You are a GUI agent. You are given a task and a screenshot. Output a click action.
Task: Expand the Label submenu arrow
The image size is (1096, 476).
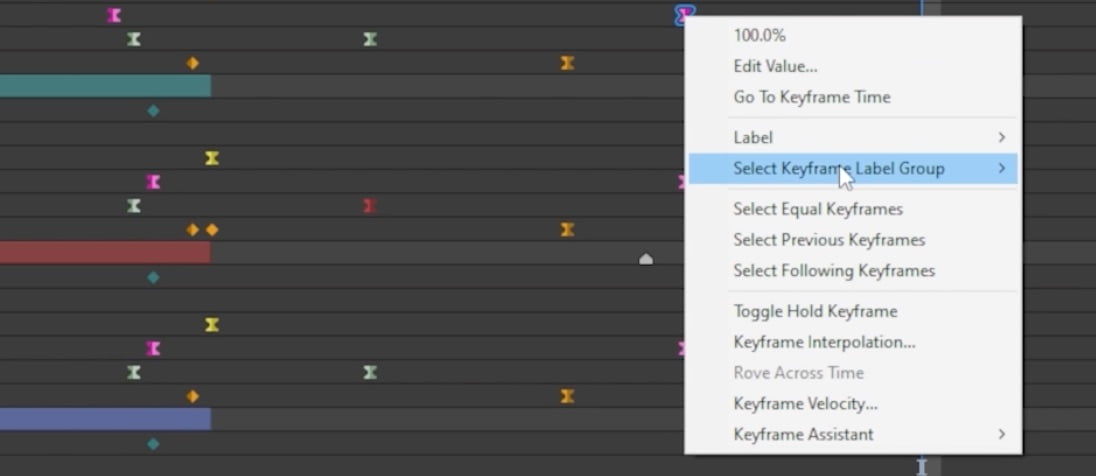tap(1001, 137)
